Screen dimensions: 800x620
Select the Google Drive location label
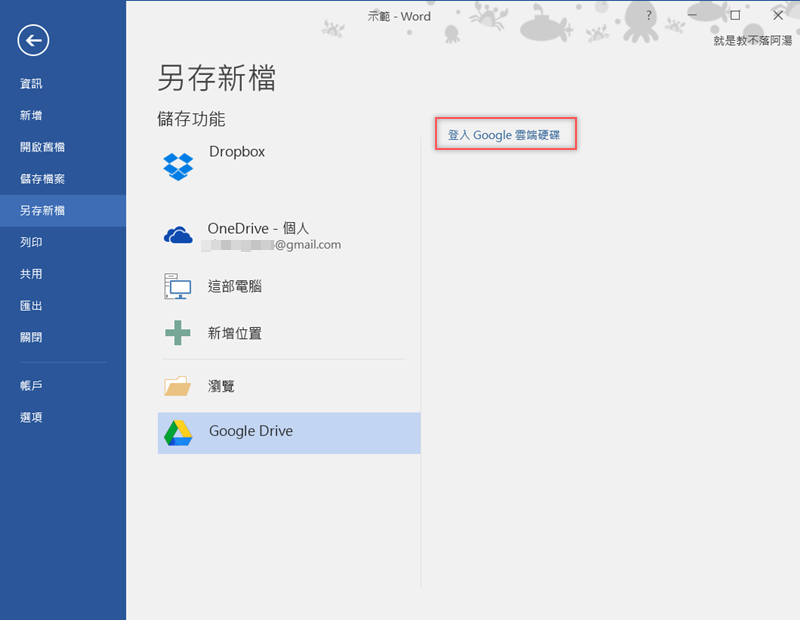tap(251, 431)
